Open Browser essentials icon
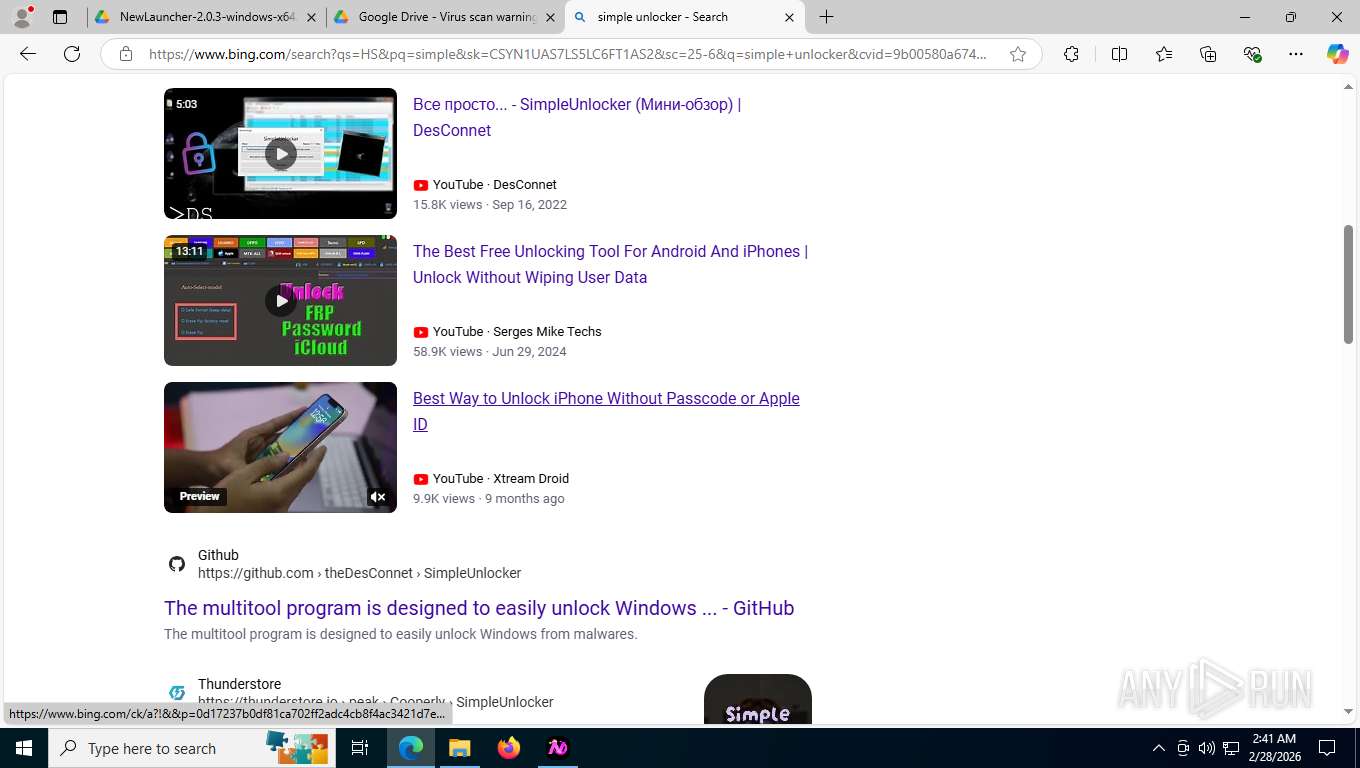 pyautogui.click(x=1252, y=54)
